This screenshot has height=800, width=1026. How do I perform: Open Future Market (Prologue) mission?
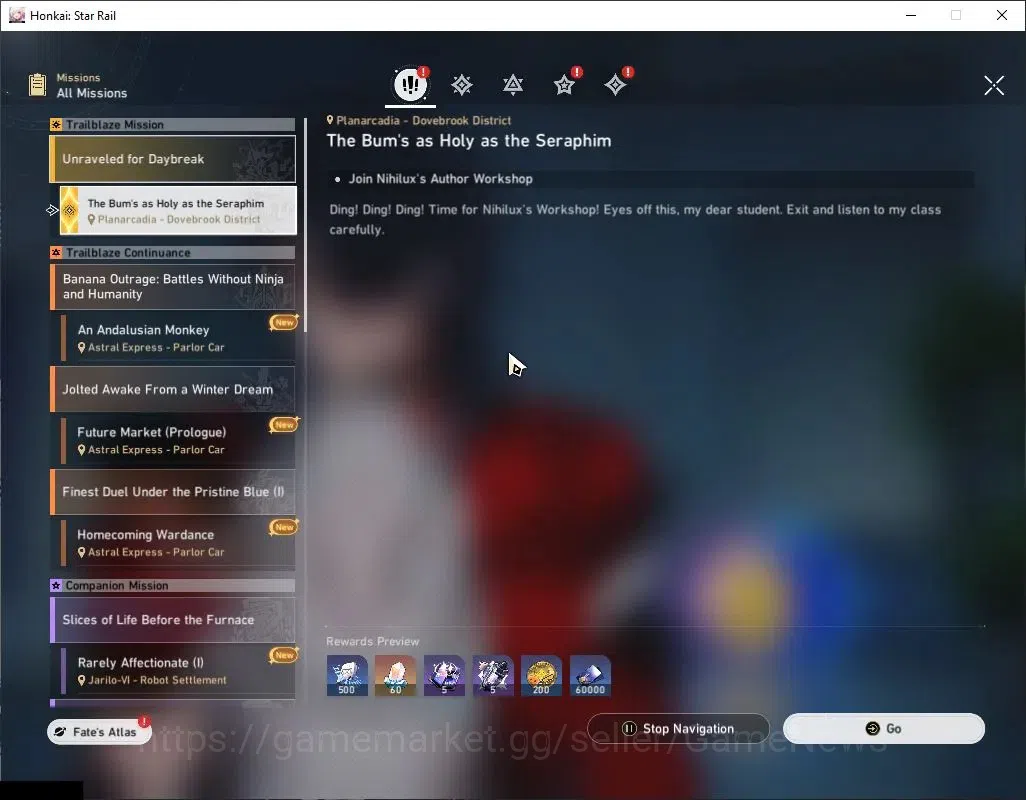[x=178, y=440]
